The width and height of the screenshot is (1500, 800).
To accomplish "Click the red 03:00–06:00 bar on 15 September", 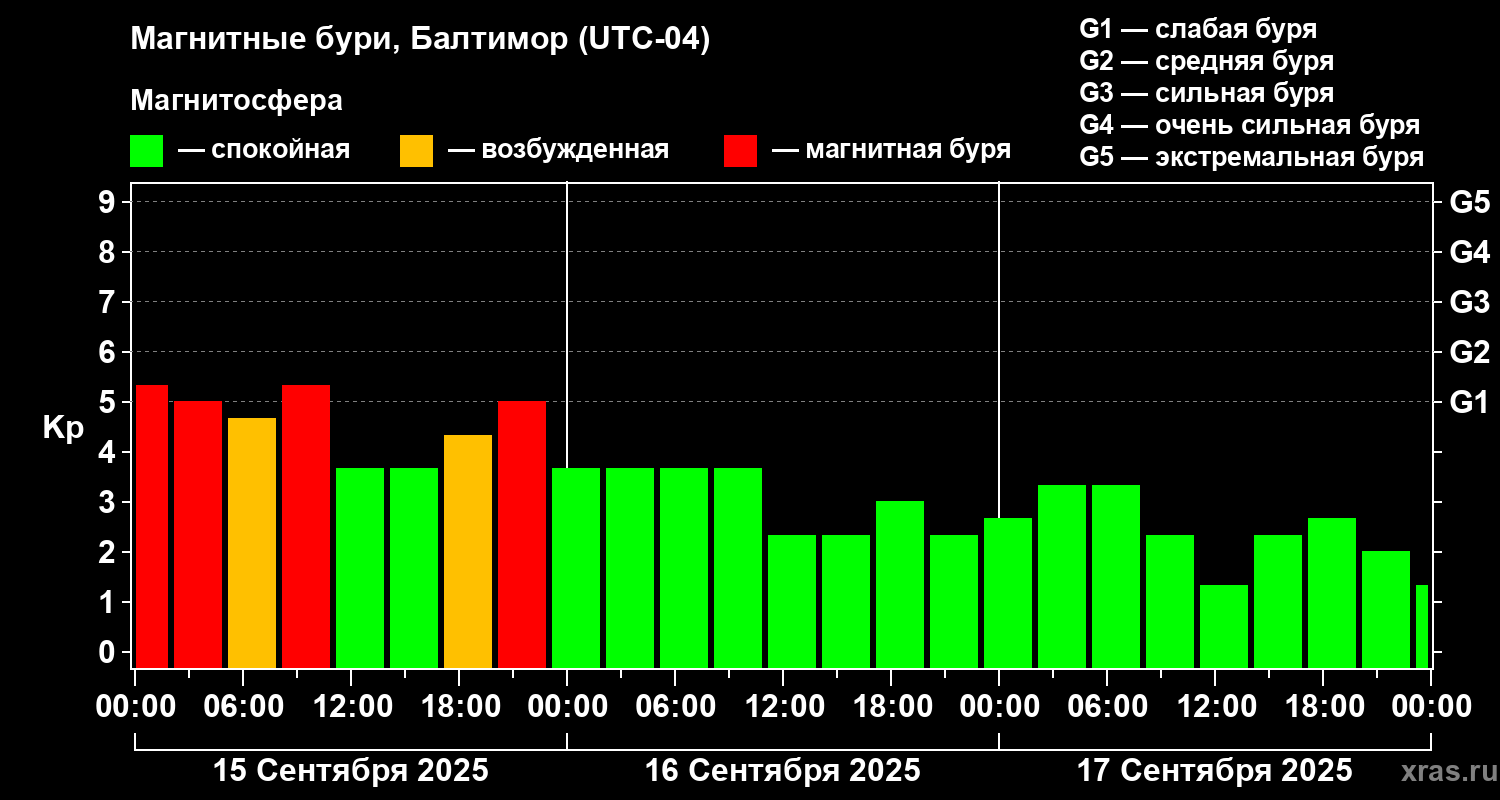I will point(198,535).
